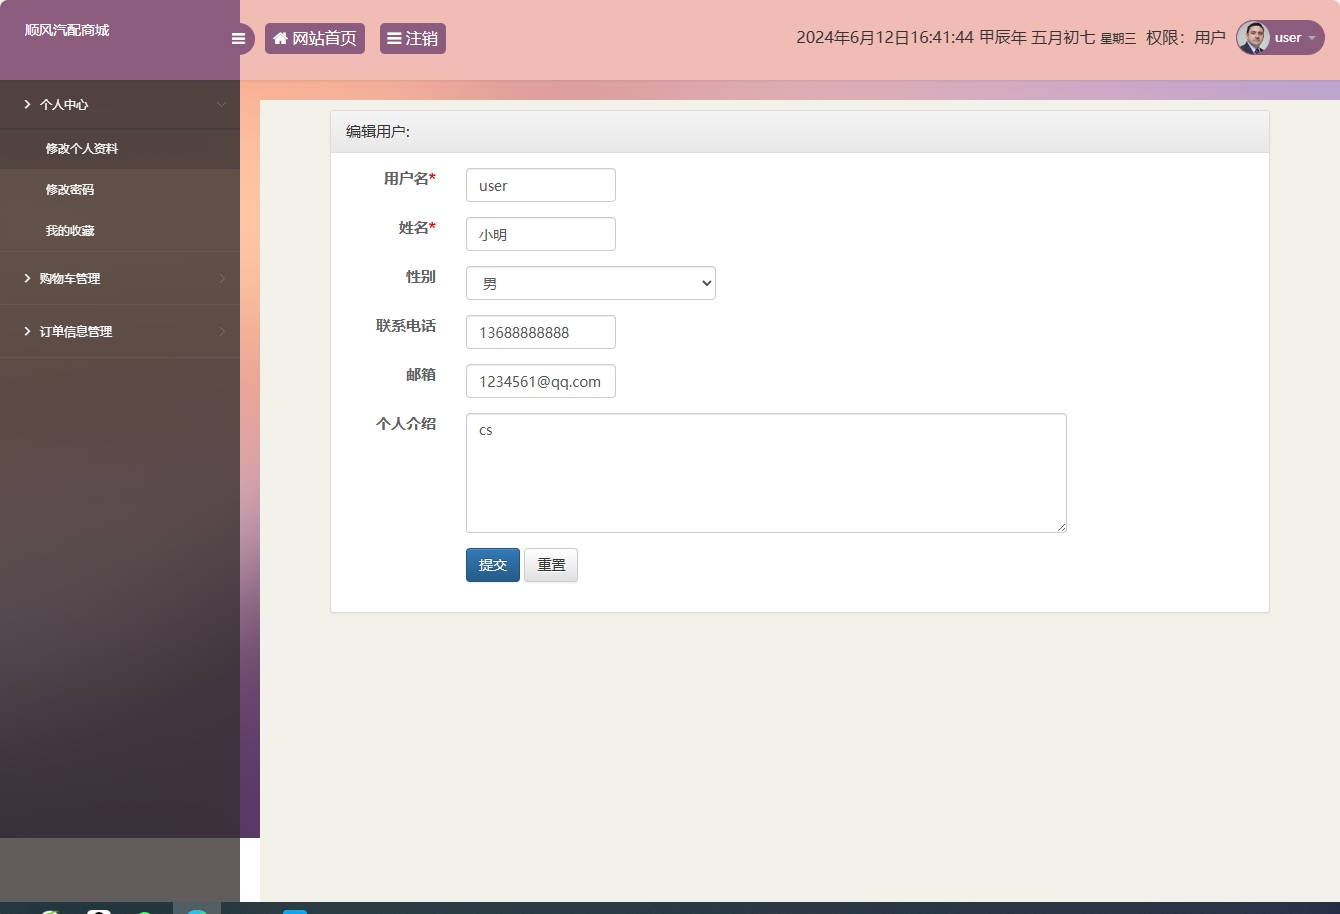Open the user account dropdown arrow

[1312, 38]
